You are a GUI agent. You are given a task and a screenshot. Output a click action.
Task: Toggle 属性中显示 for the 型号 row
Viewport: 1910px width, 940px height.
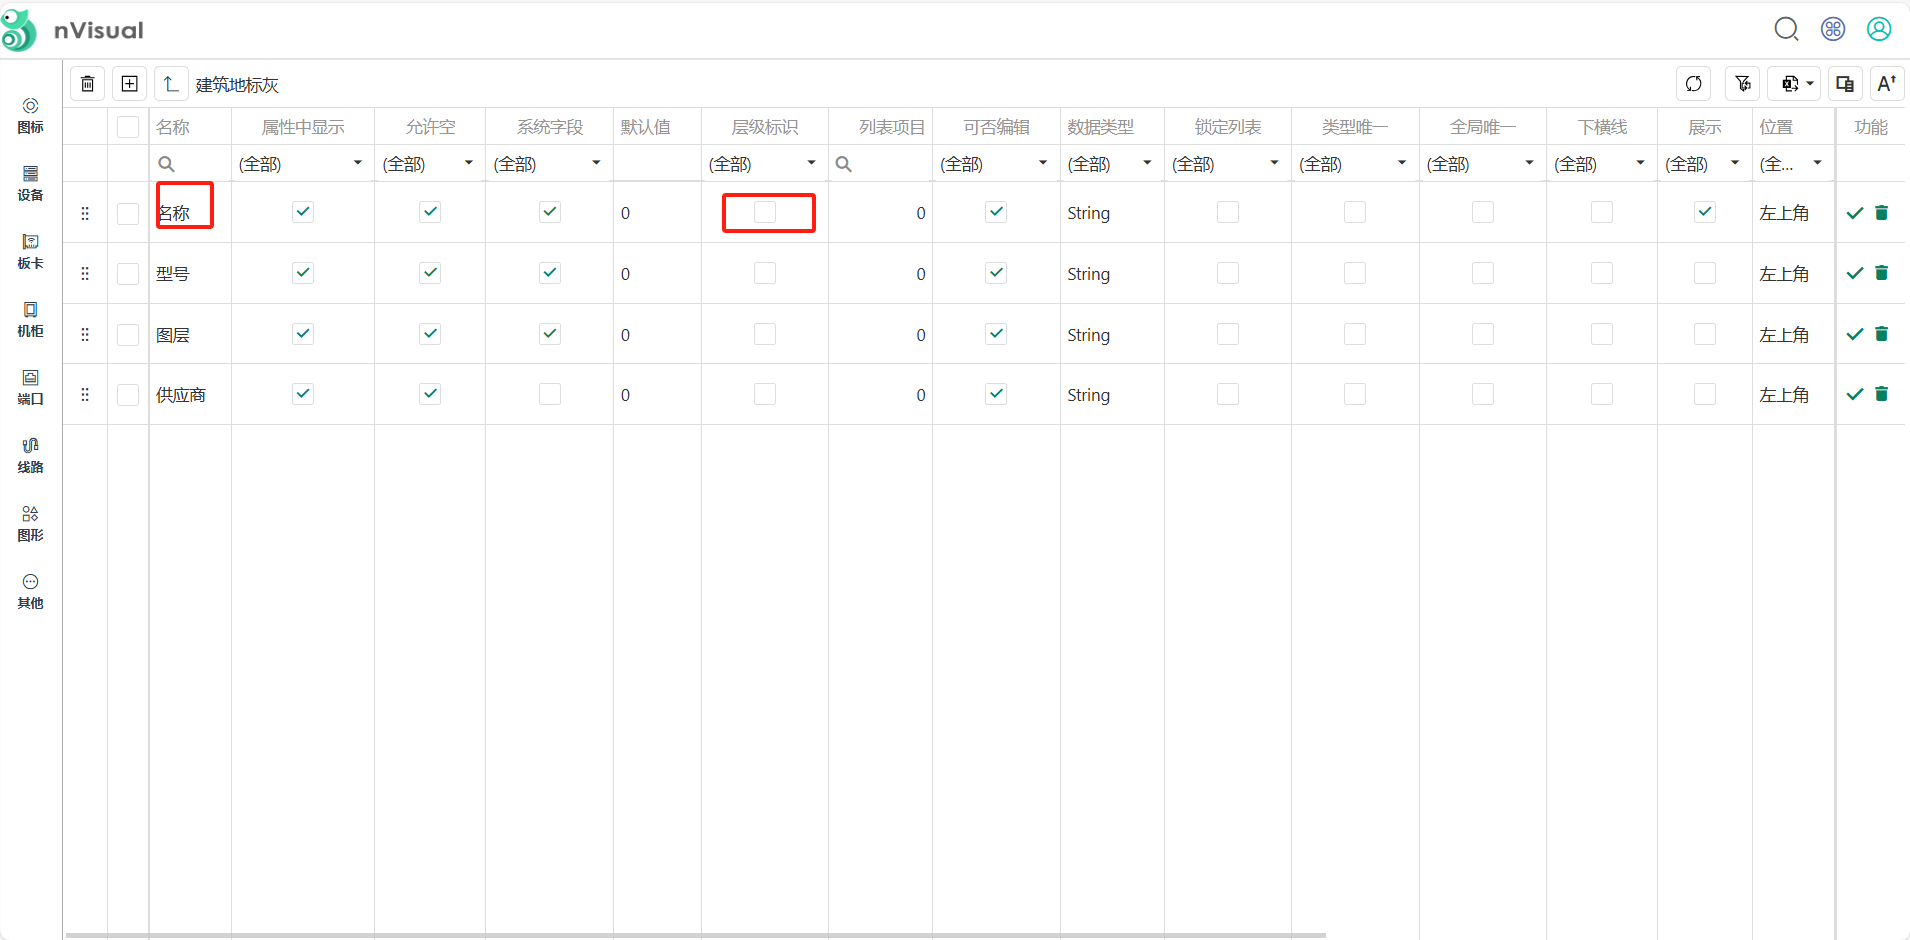pos(303,273)
